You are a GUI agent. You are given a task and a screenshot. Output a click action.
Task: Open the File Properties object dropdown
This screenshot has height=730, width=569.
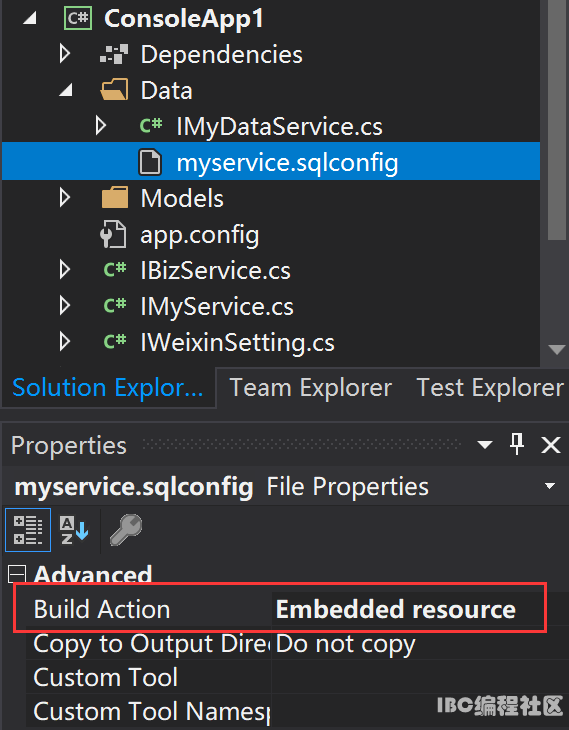pyautogui.click(x=550, y=486)
